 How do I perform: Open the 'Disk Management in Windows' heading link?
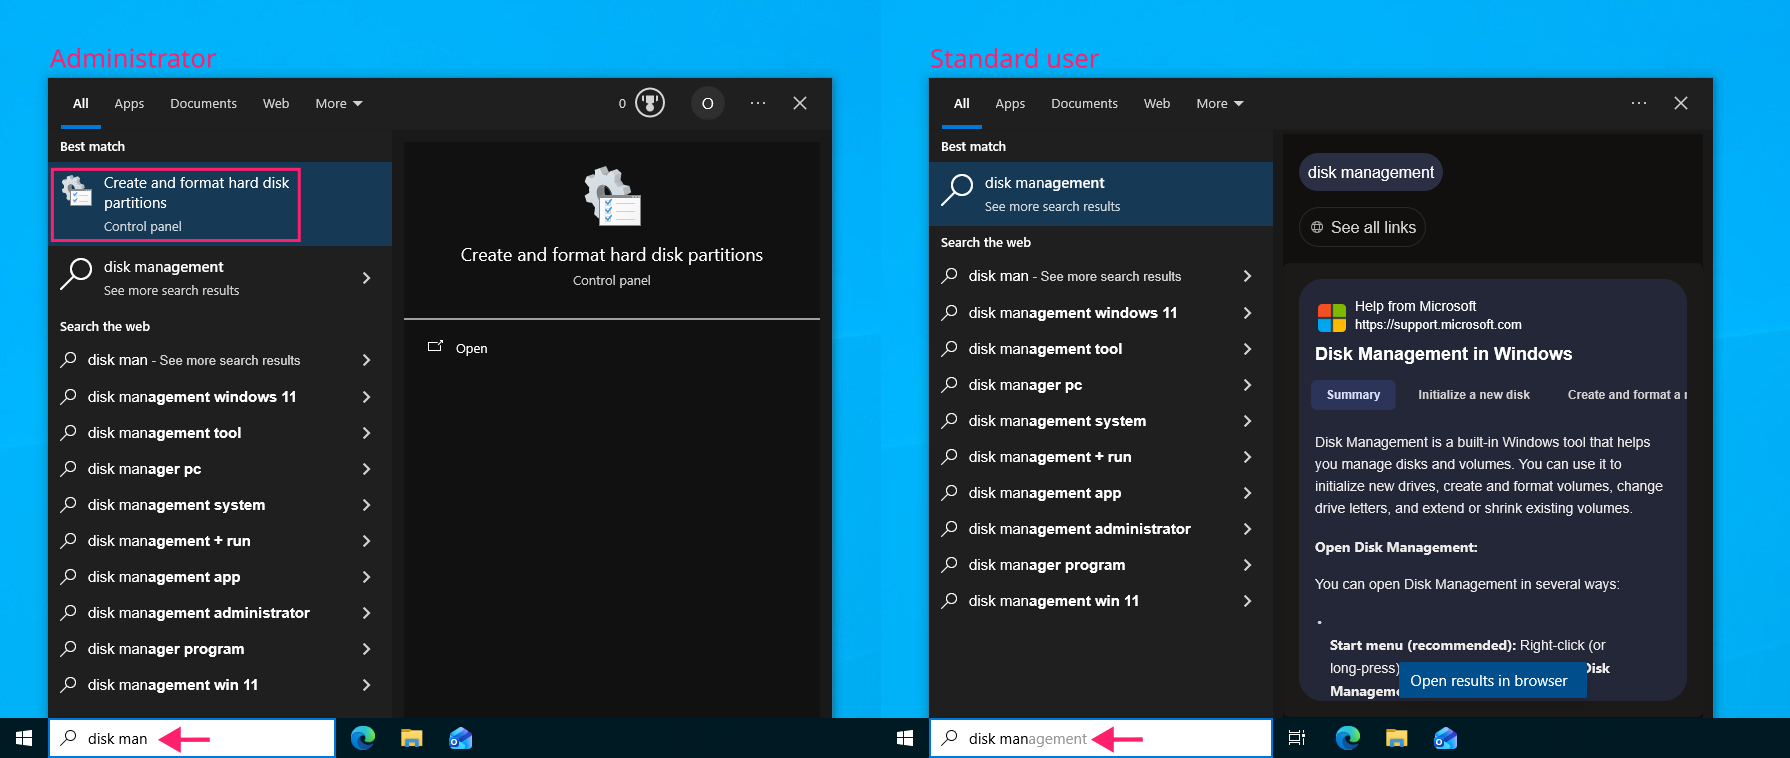click(1443, 354)
